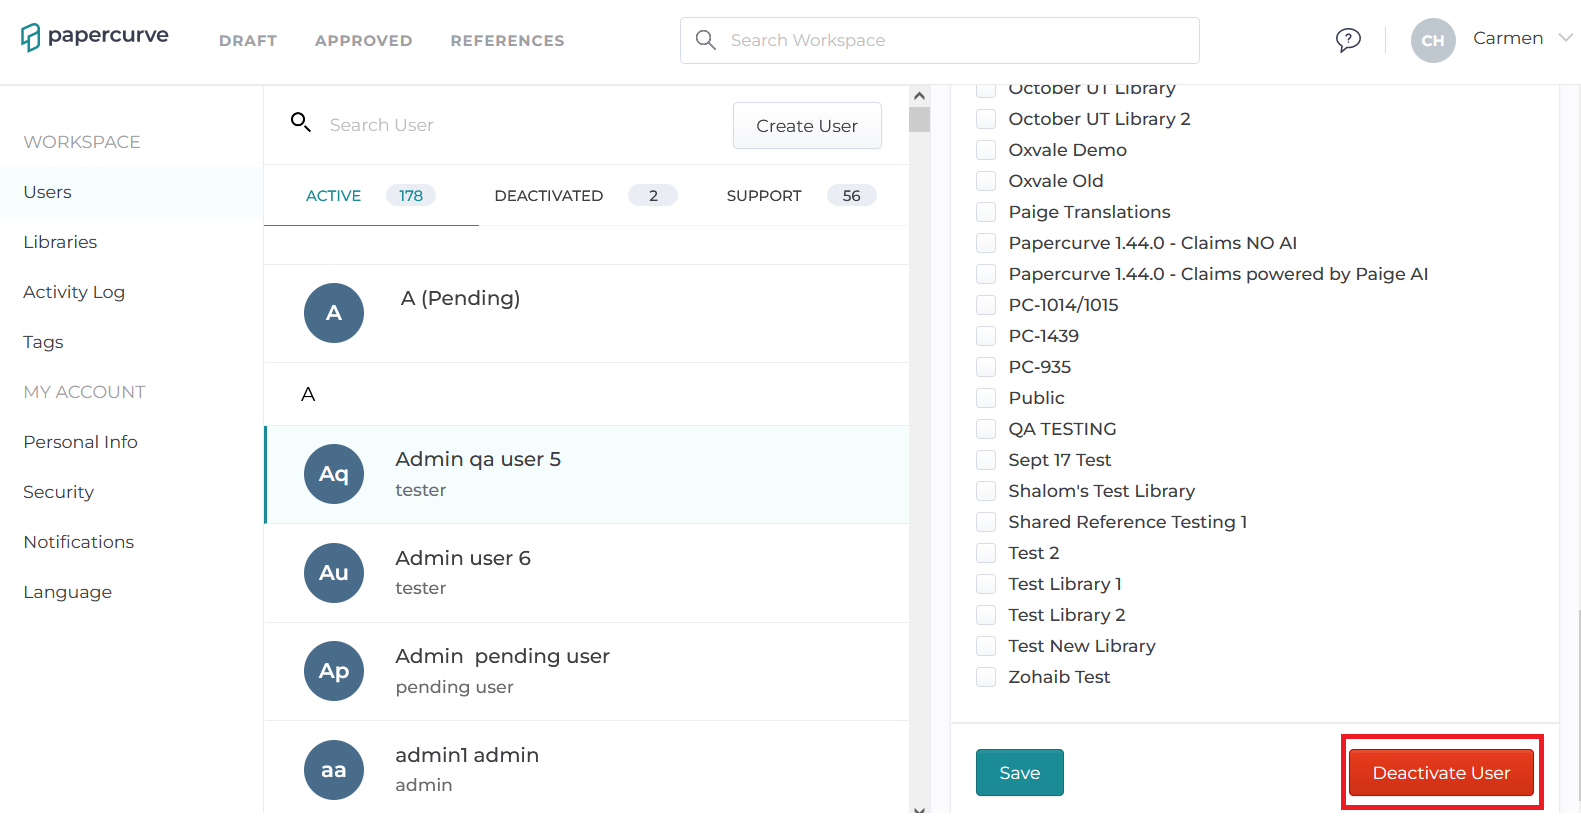The width and height of the screenshot is (1581, 816).
Task: Select the Au avatar for Admin user 6
Action: (334, 573)
